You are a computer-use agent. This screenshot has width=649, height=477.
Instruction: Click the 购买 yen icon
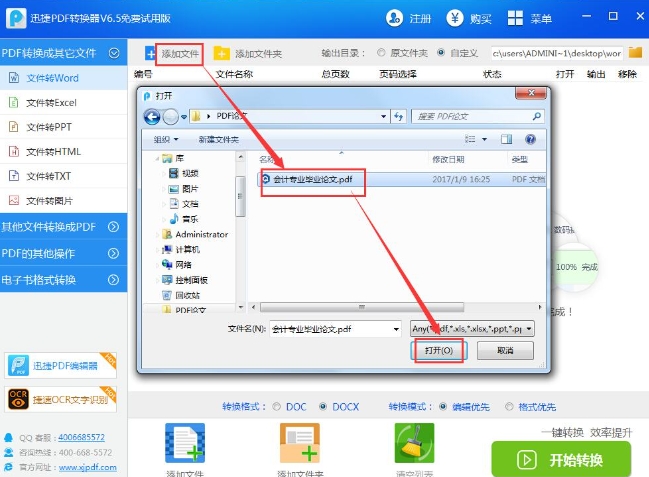pyautogui.click(x=454, y=18)
